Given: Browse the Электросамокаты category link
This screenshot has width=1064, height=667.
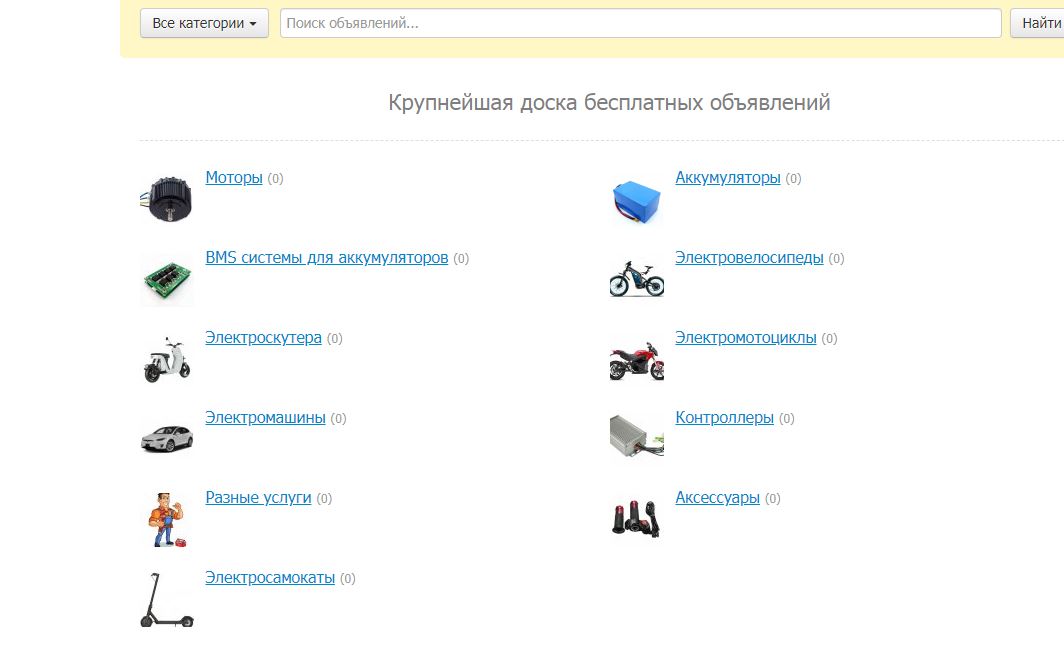Looking at the screenshot, I should point(270,578).
